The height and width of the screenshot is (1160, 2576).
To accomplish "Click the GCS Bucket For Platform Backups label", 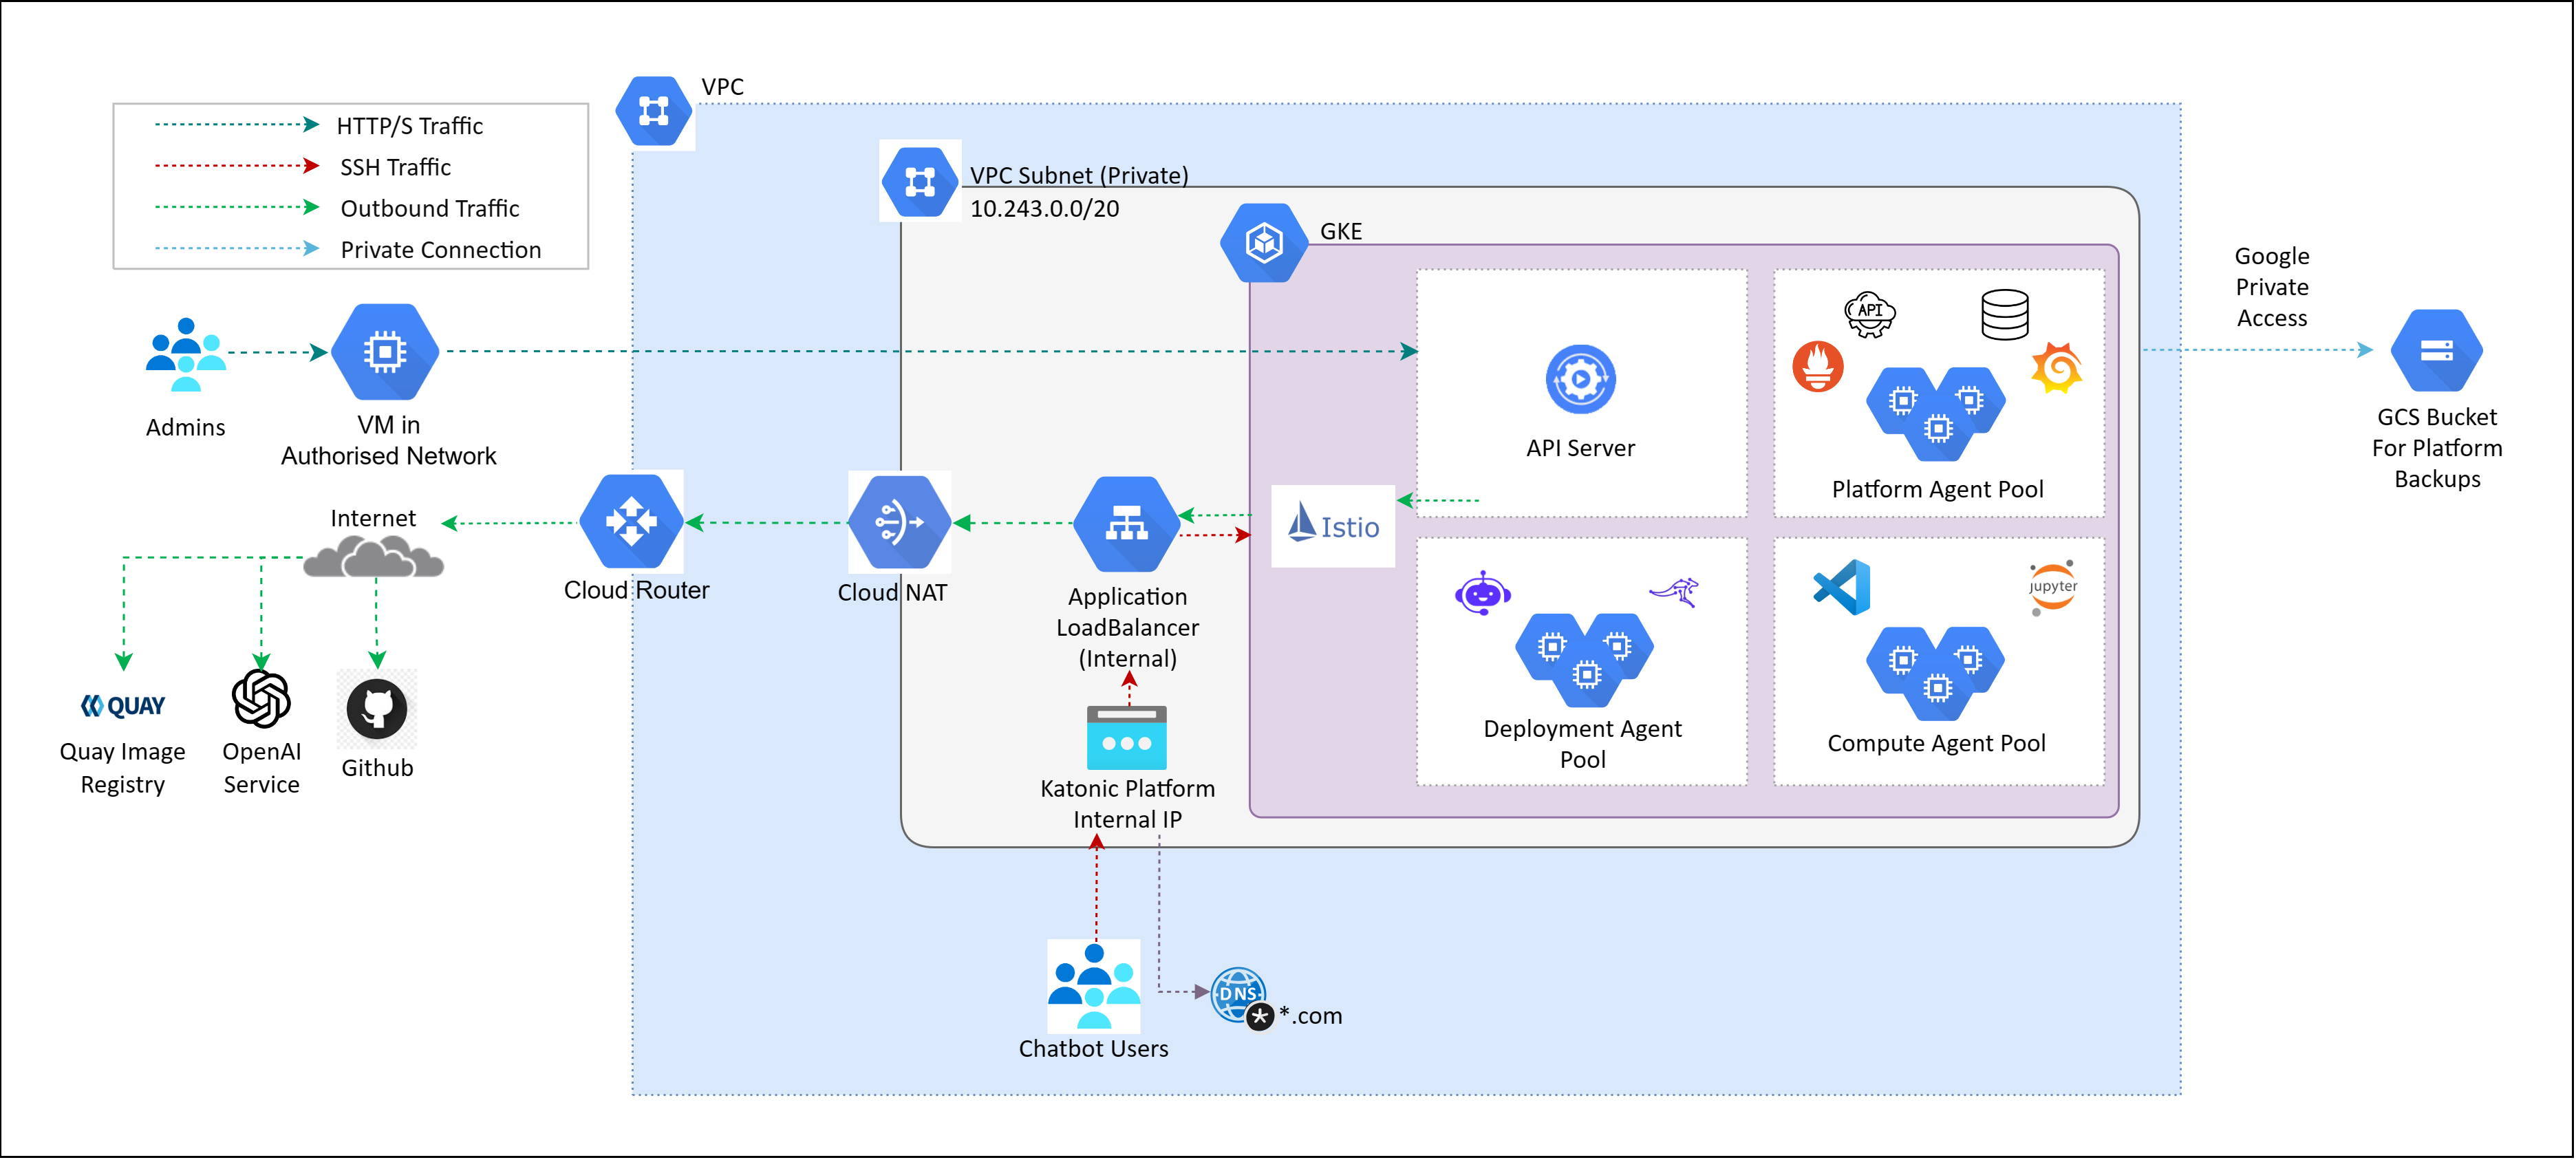I will tap(2437, 448).
